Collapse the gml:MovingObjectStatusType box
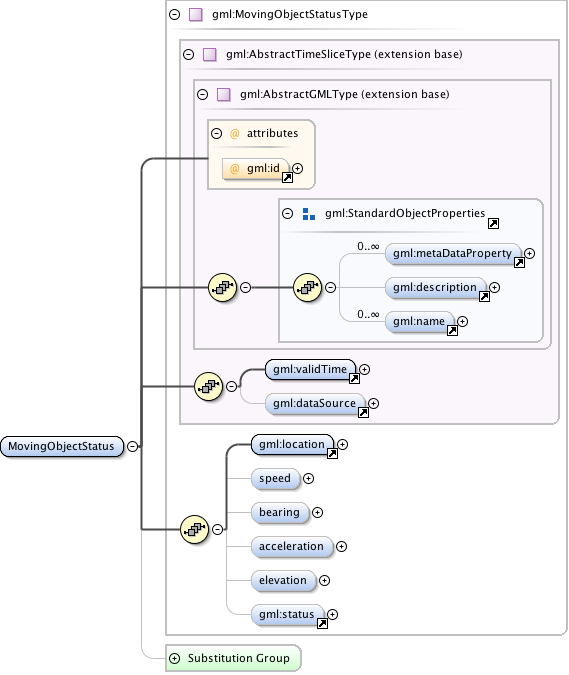This screenshot has width=569, height=675. tap(174, 15)
